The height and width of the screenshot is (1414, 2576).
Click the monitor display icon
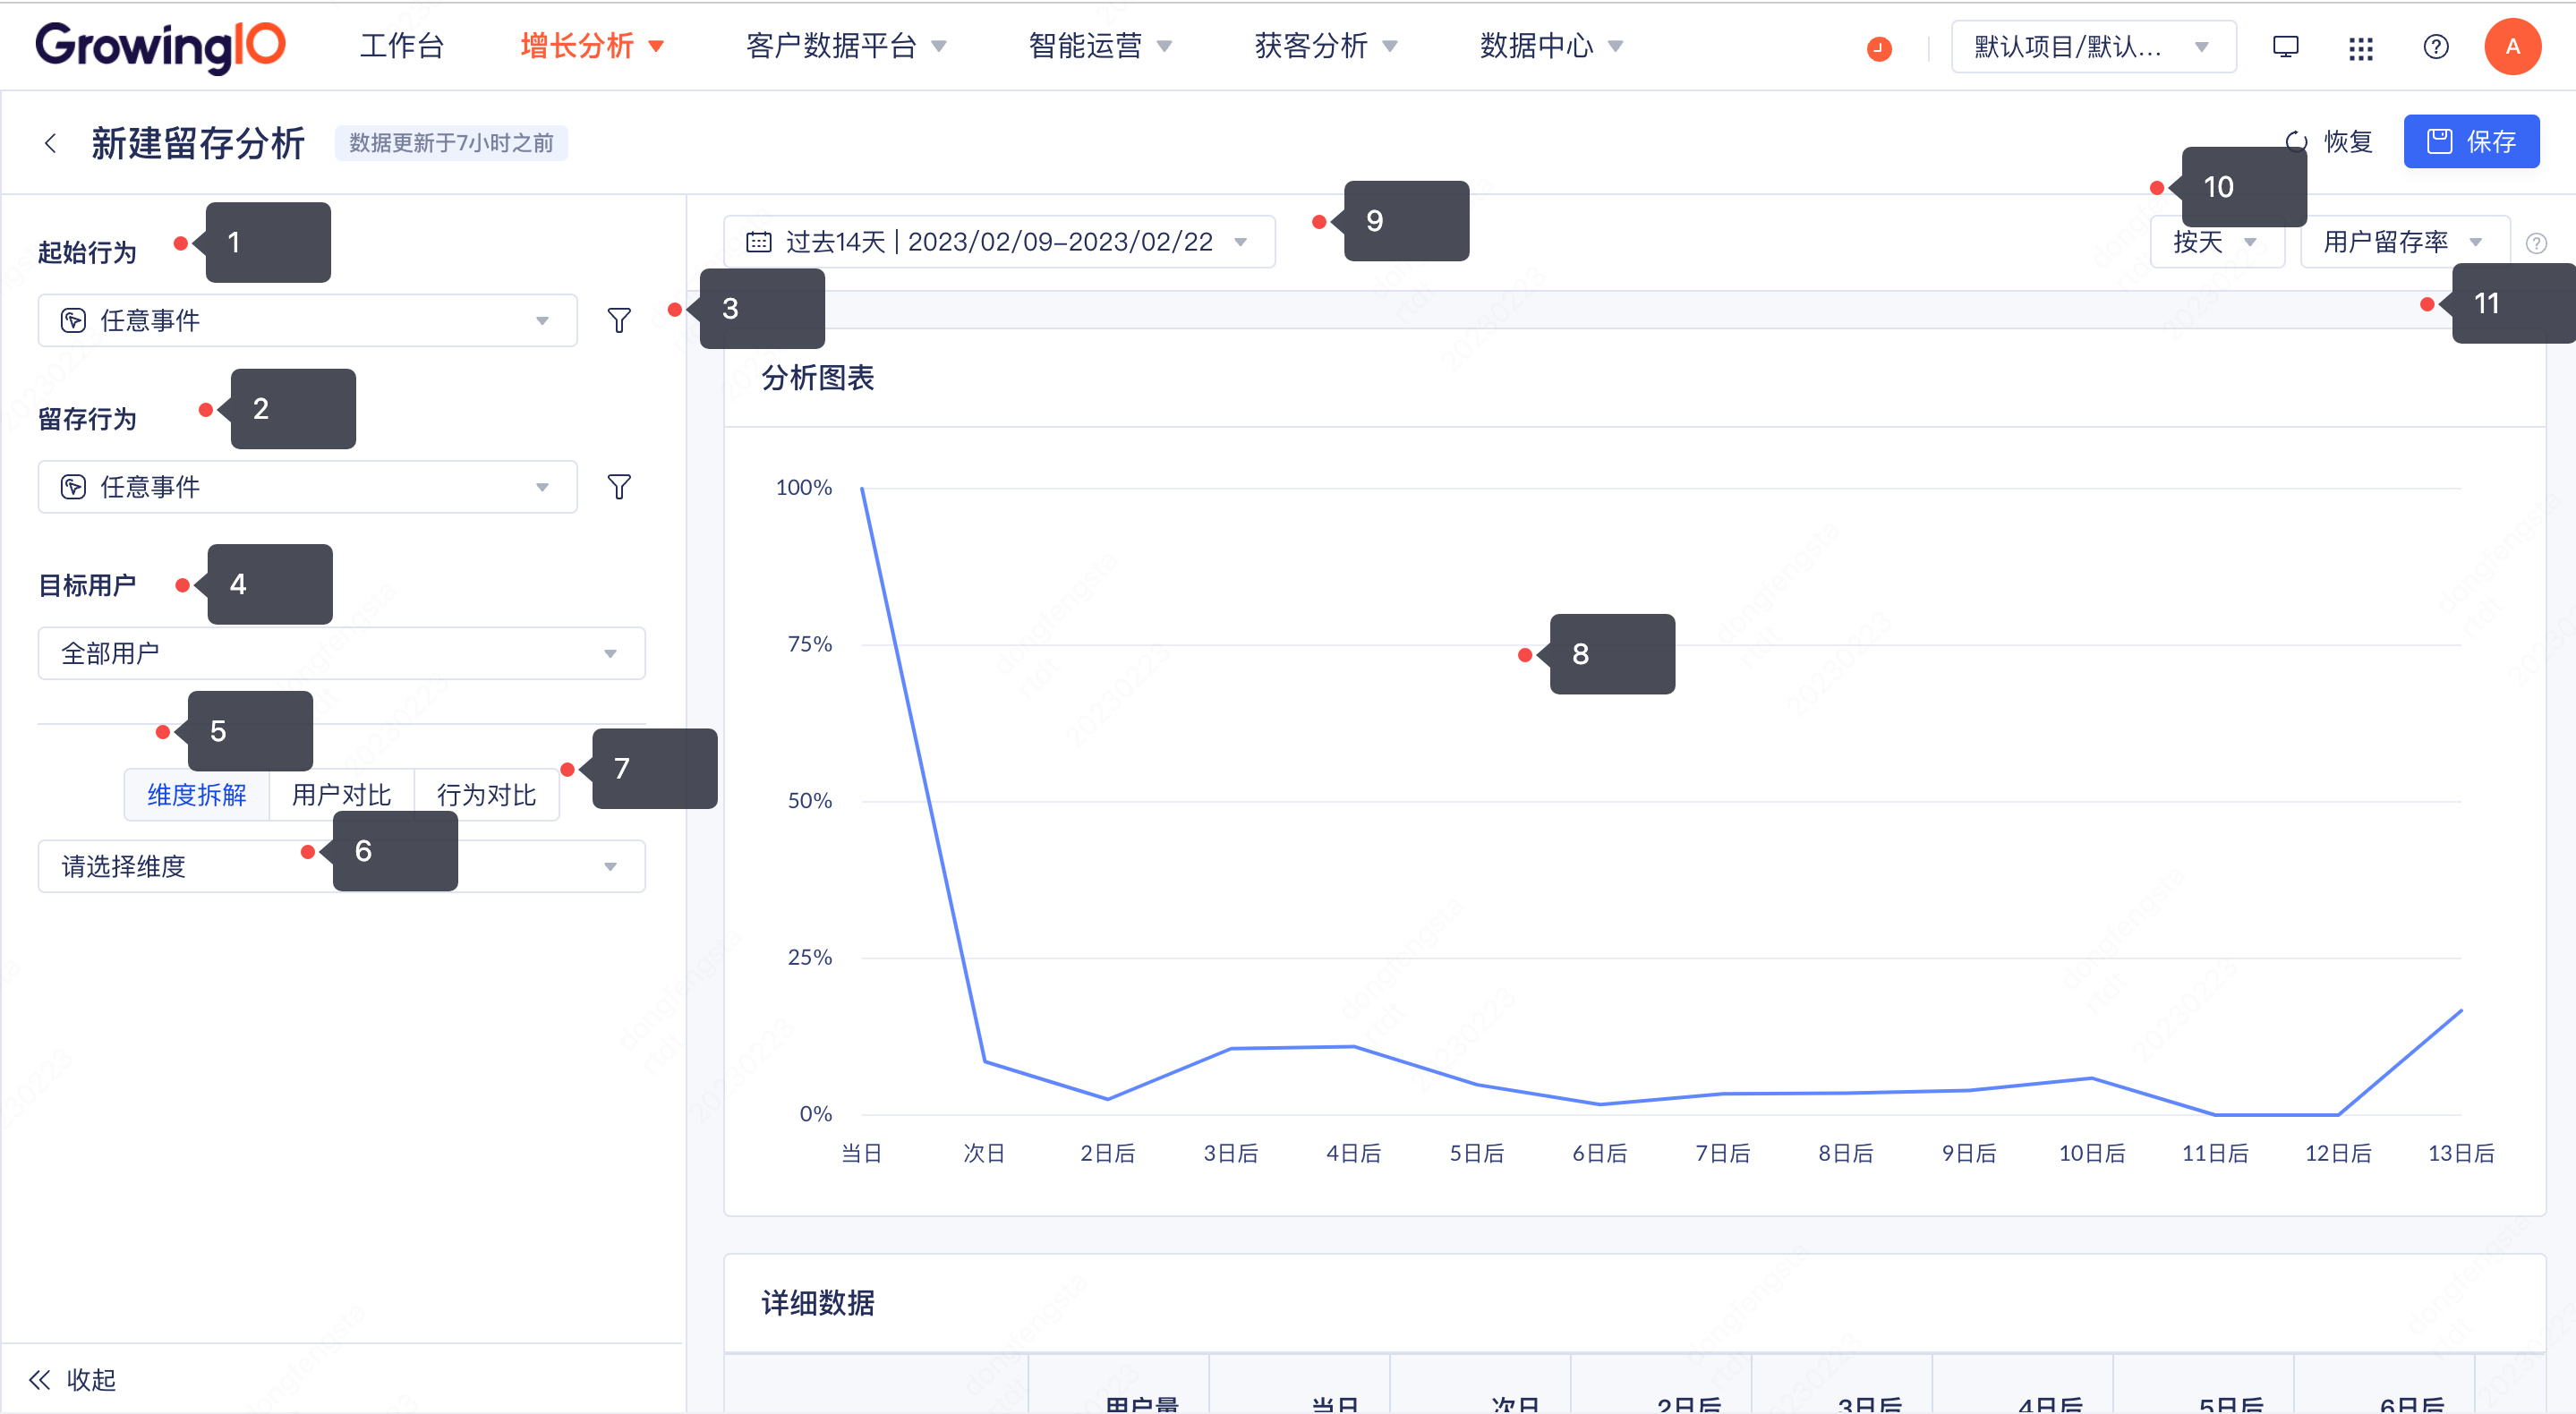(2286, 47)
